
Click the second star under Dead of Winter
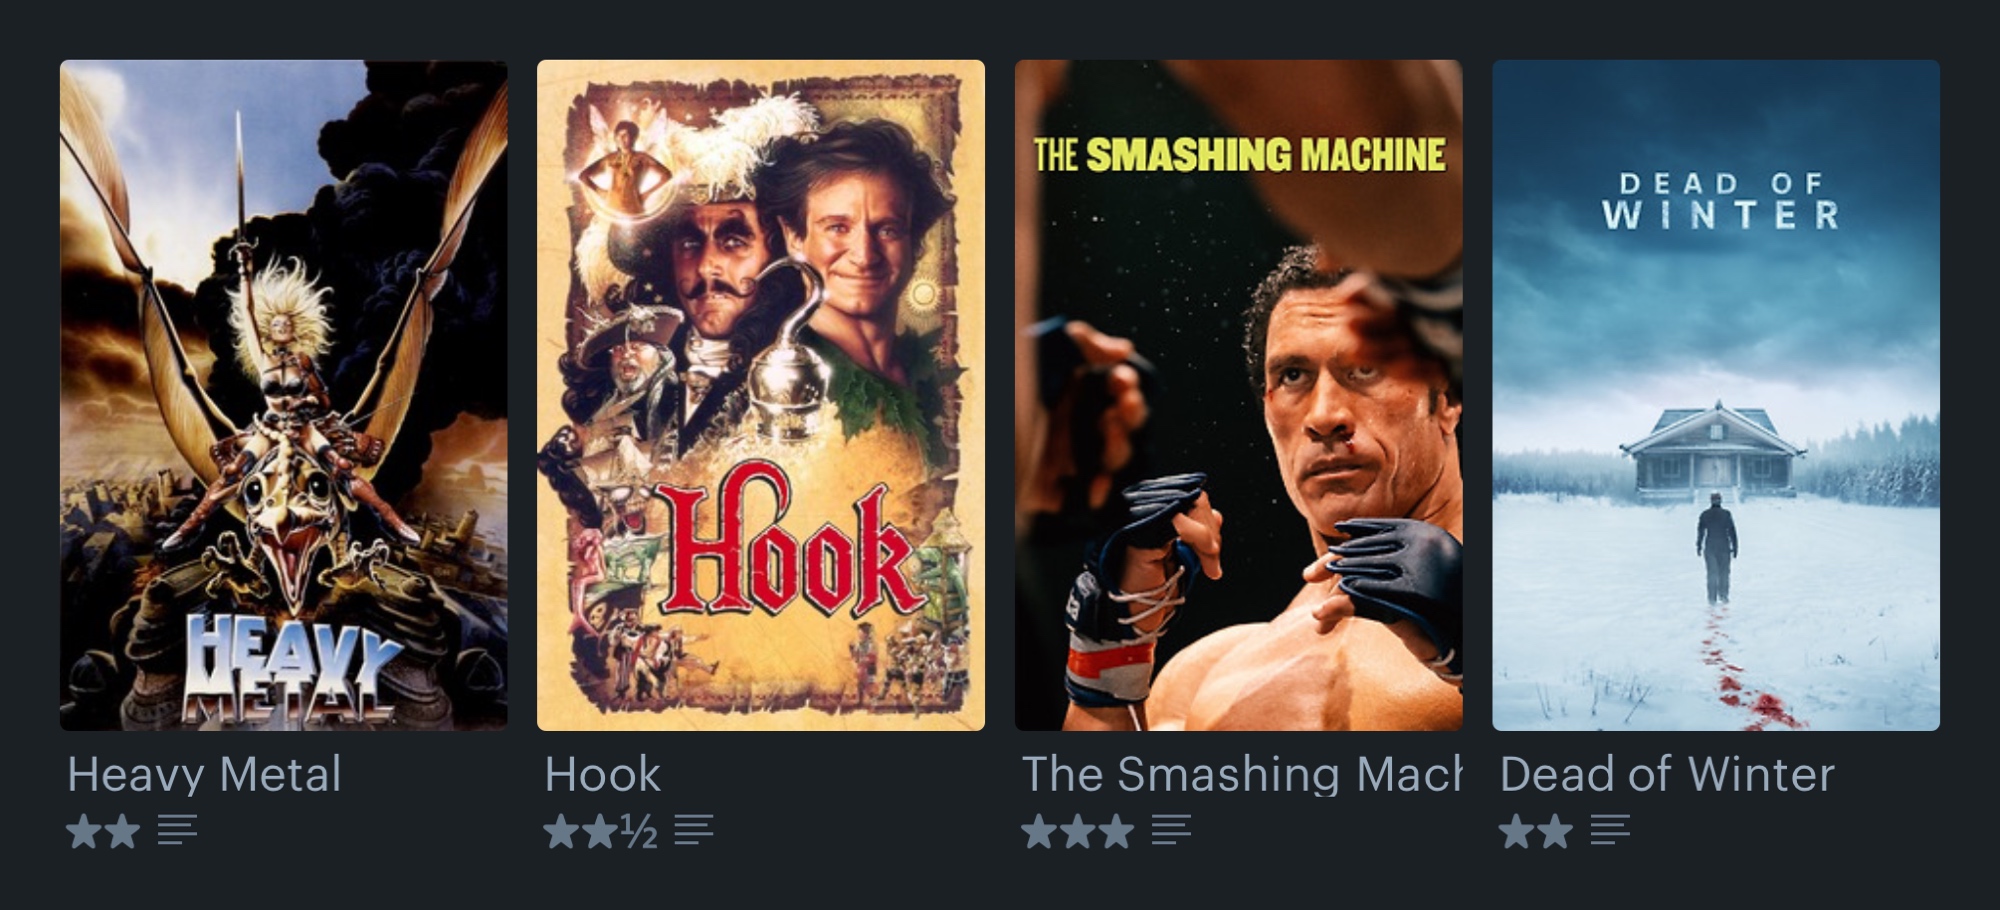[x=1554, y=831]
